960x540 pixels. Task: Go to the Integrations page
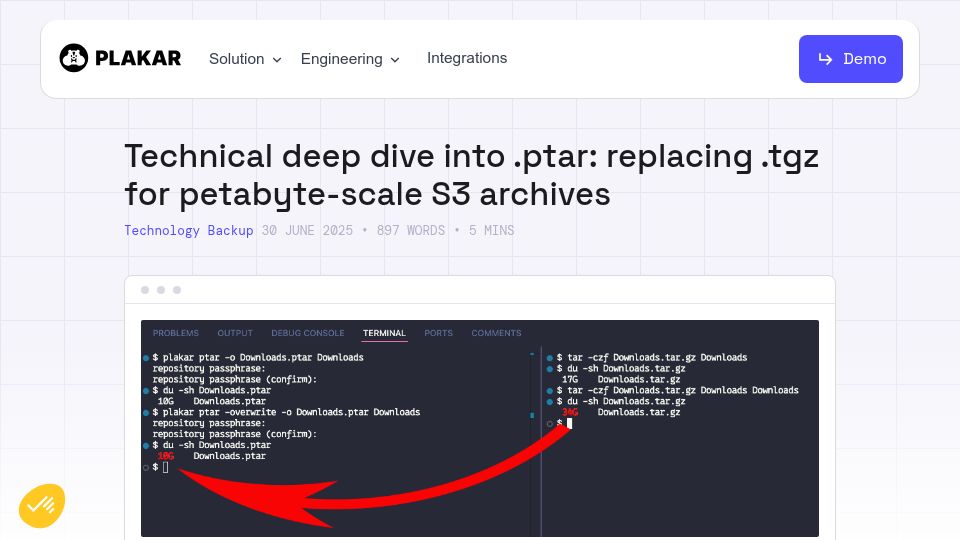click(467, 58)
